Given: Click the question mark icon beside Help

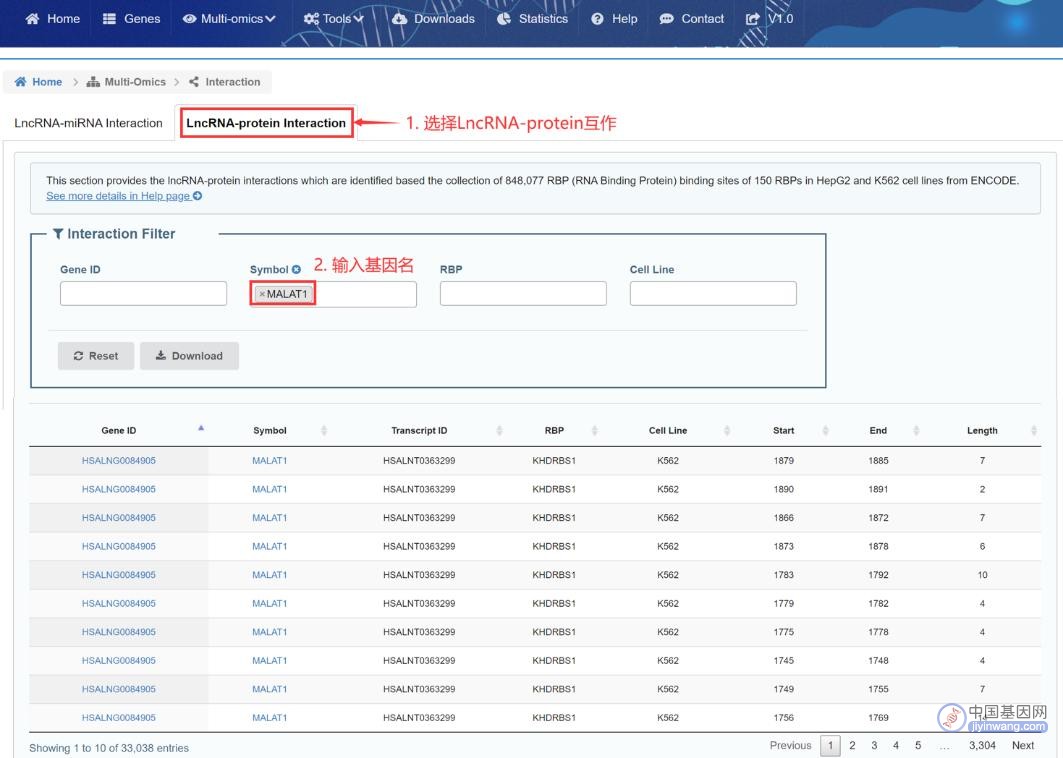Looking at the screenshot, I should pos(597,19).
